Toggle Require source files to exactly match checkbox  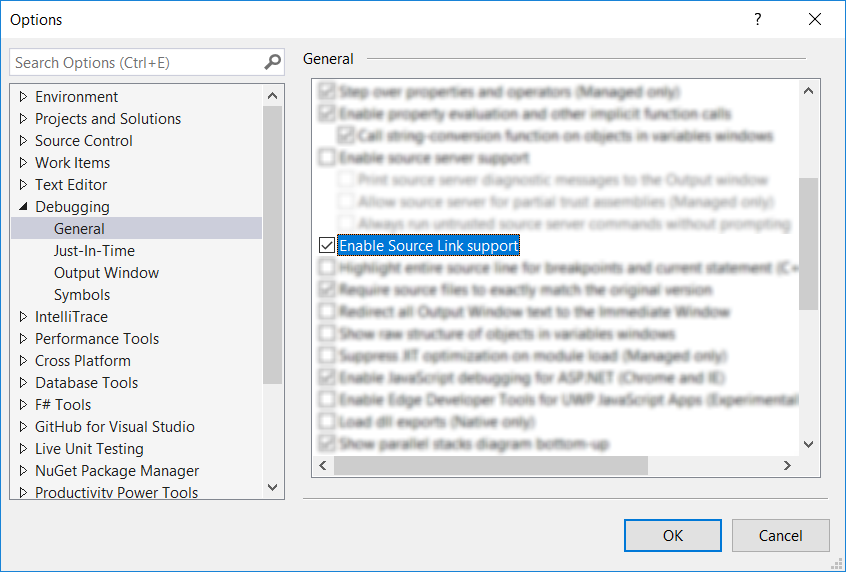pos(326,290)
